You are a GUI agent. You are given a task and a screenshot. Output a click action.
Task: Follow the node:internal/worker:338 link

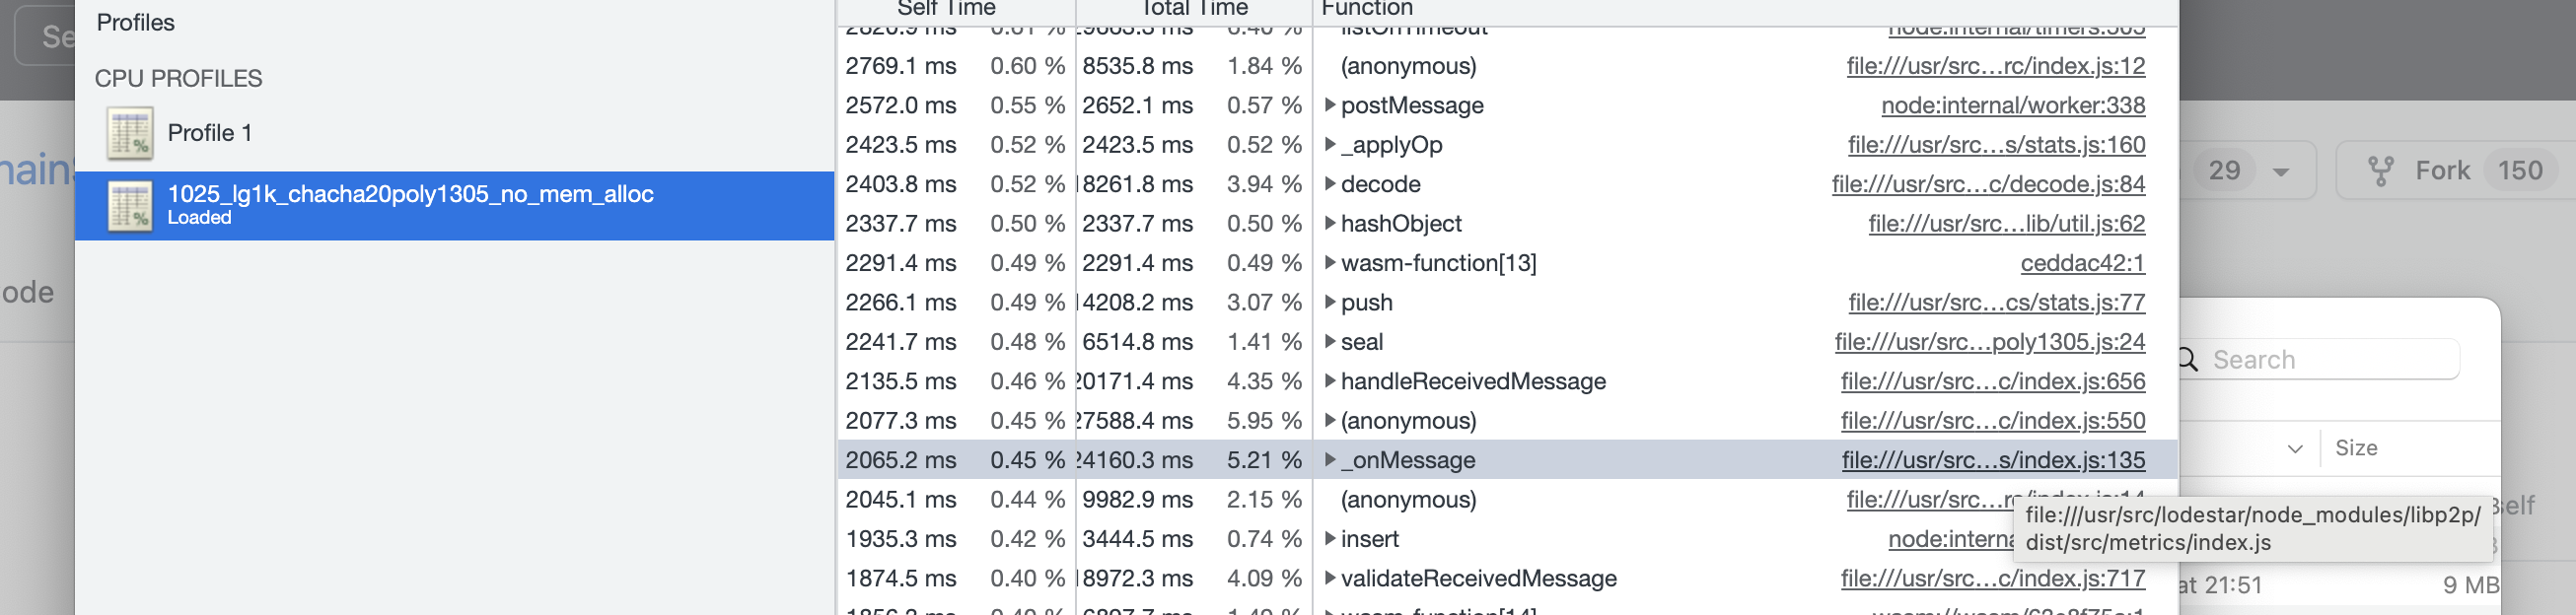point(2012,105)
